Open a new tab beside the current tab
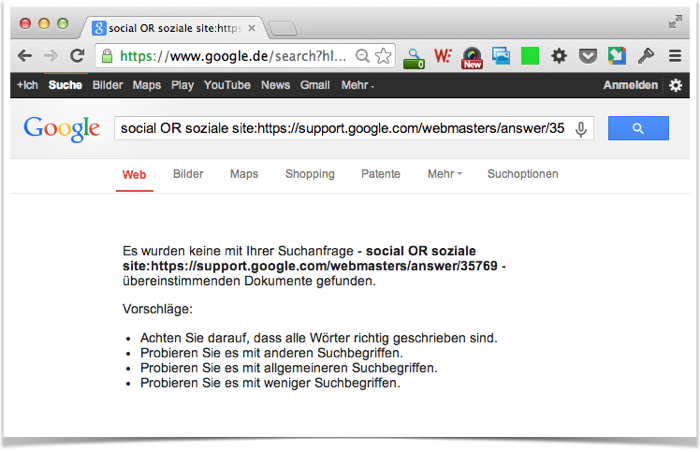 tap(283, 28)
